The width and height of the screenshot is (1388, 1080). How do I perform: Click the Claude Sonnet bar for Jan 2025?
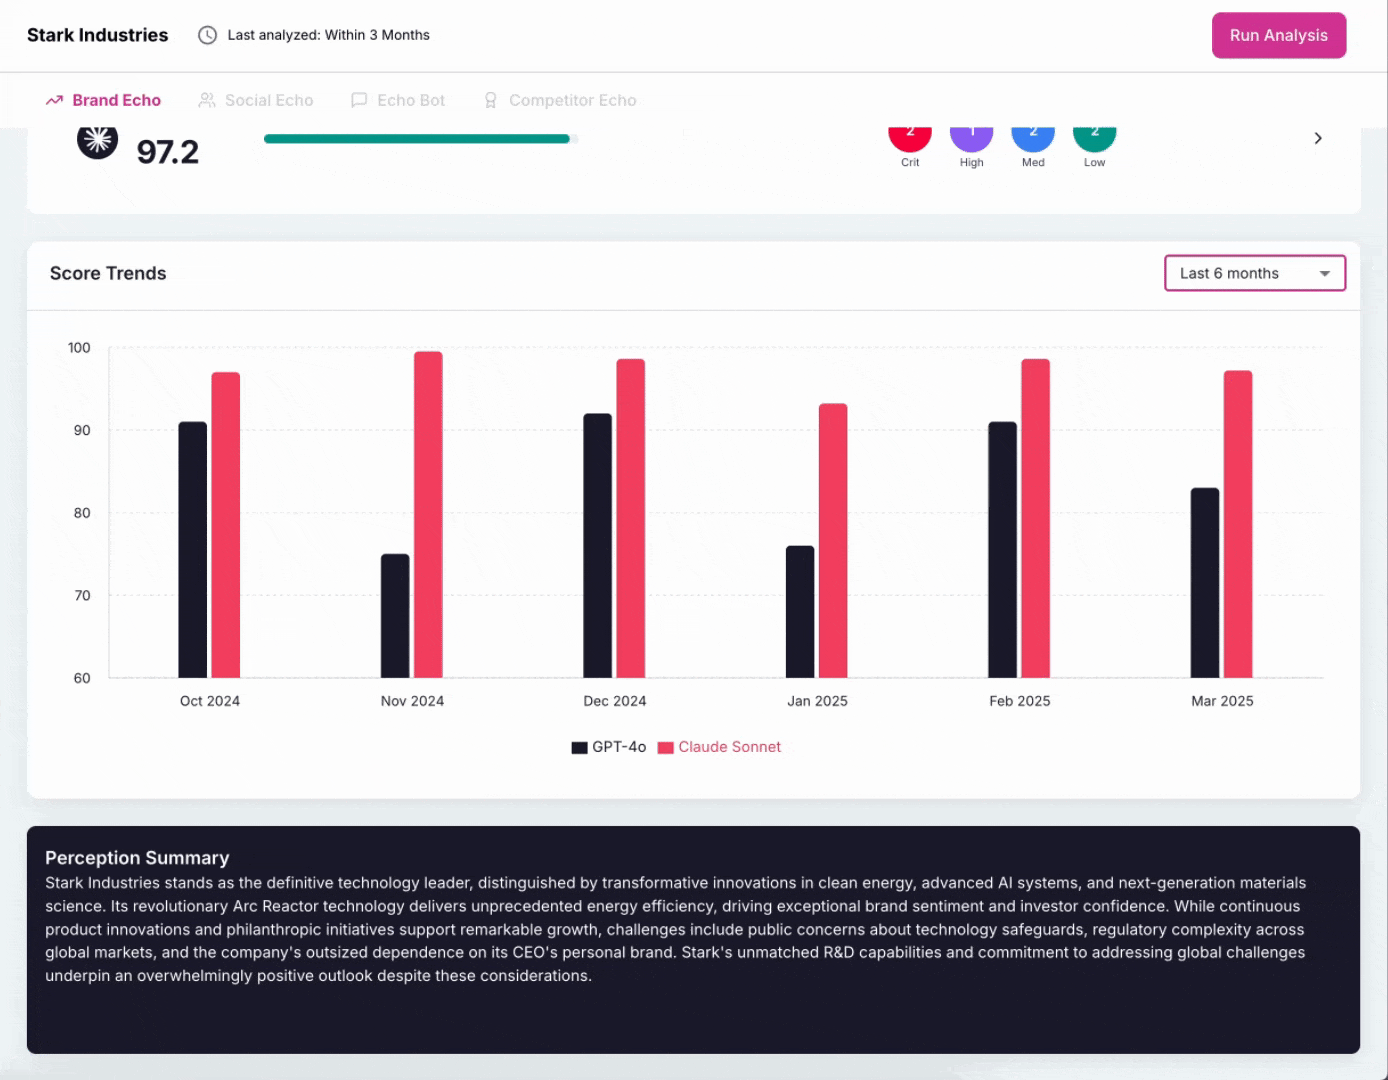point(833,541)
